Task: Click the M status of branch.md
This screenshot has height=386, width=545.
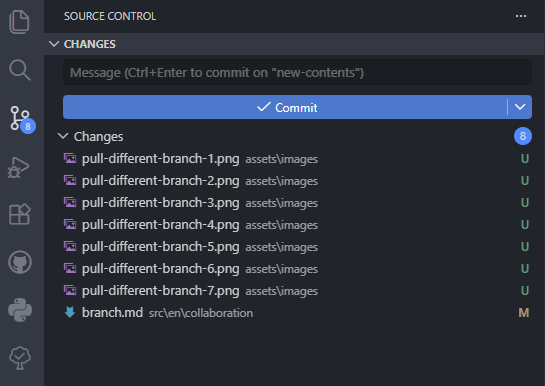Action: click(524, 313)
